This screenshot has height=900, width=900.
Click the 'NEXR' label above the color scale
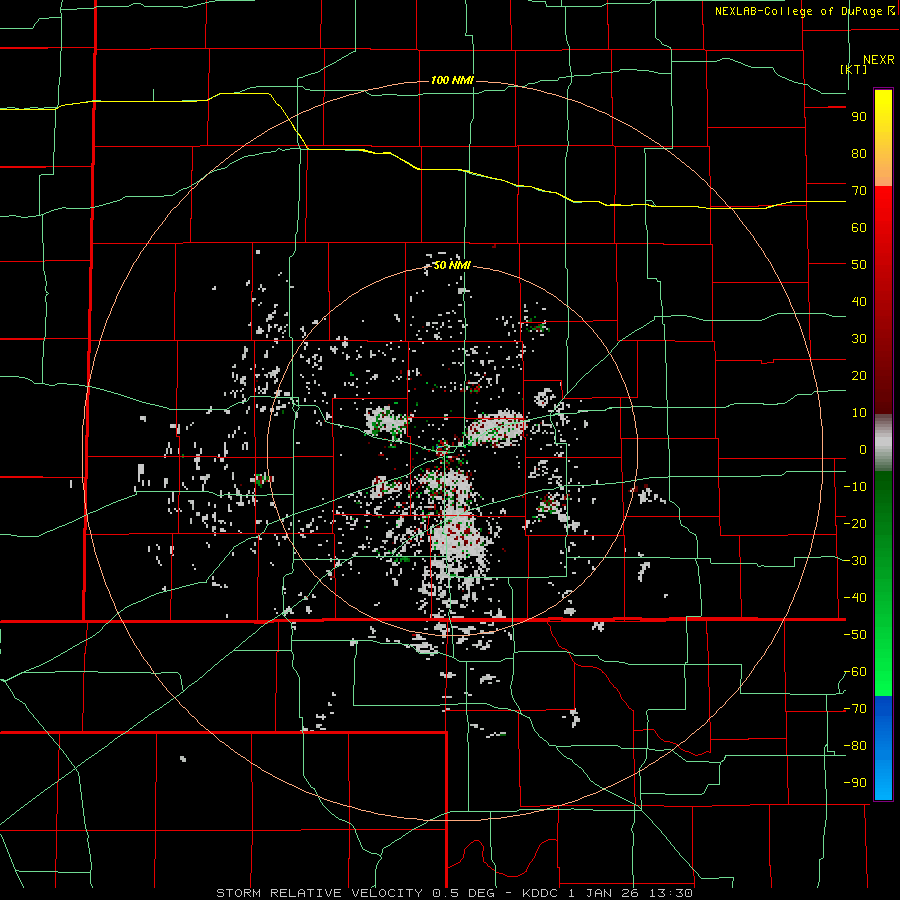(x=879, y=60)
